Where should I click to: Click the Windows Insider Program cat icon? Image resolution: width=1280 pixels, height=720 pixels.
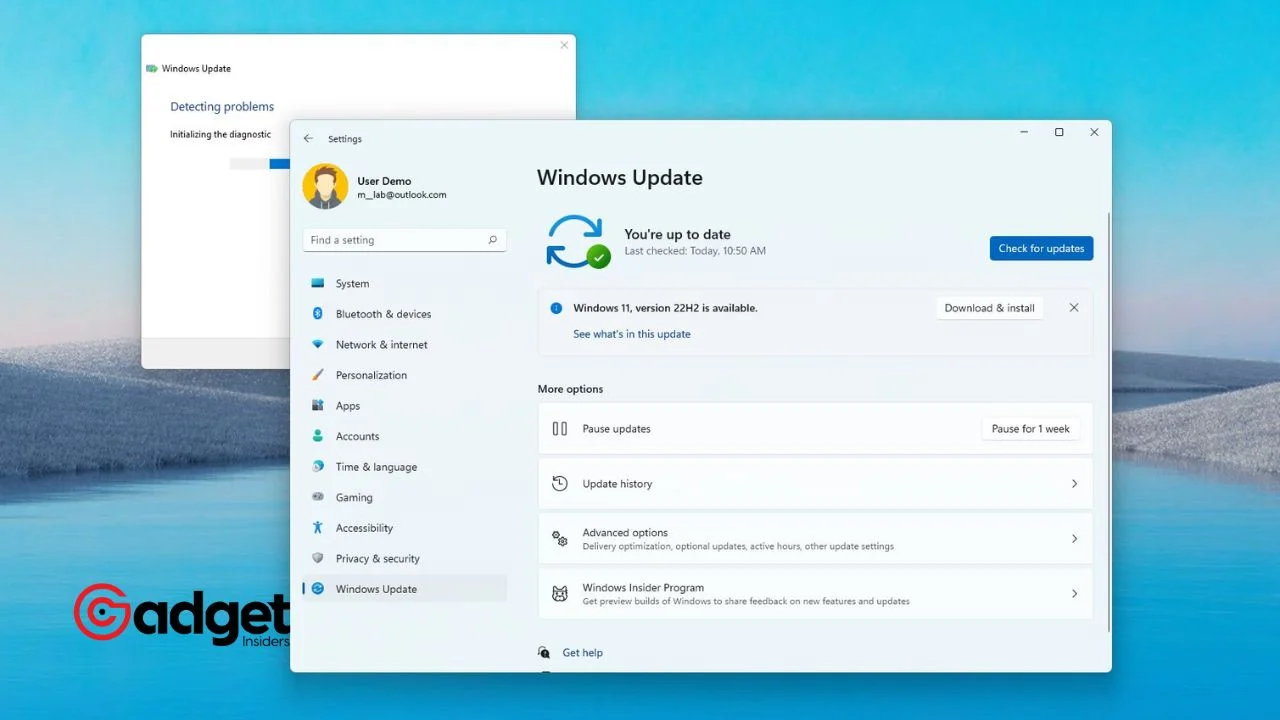pos(560,594)
